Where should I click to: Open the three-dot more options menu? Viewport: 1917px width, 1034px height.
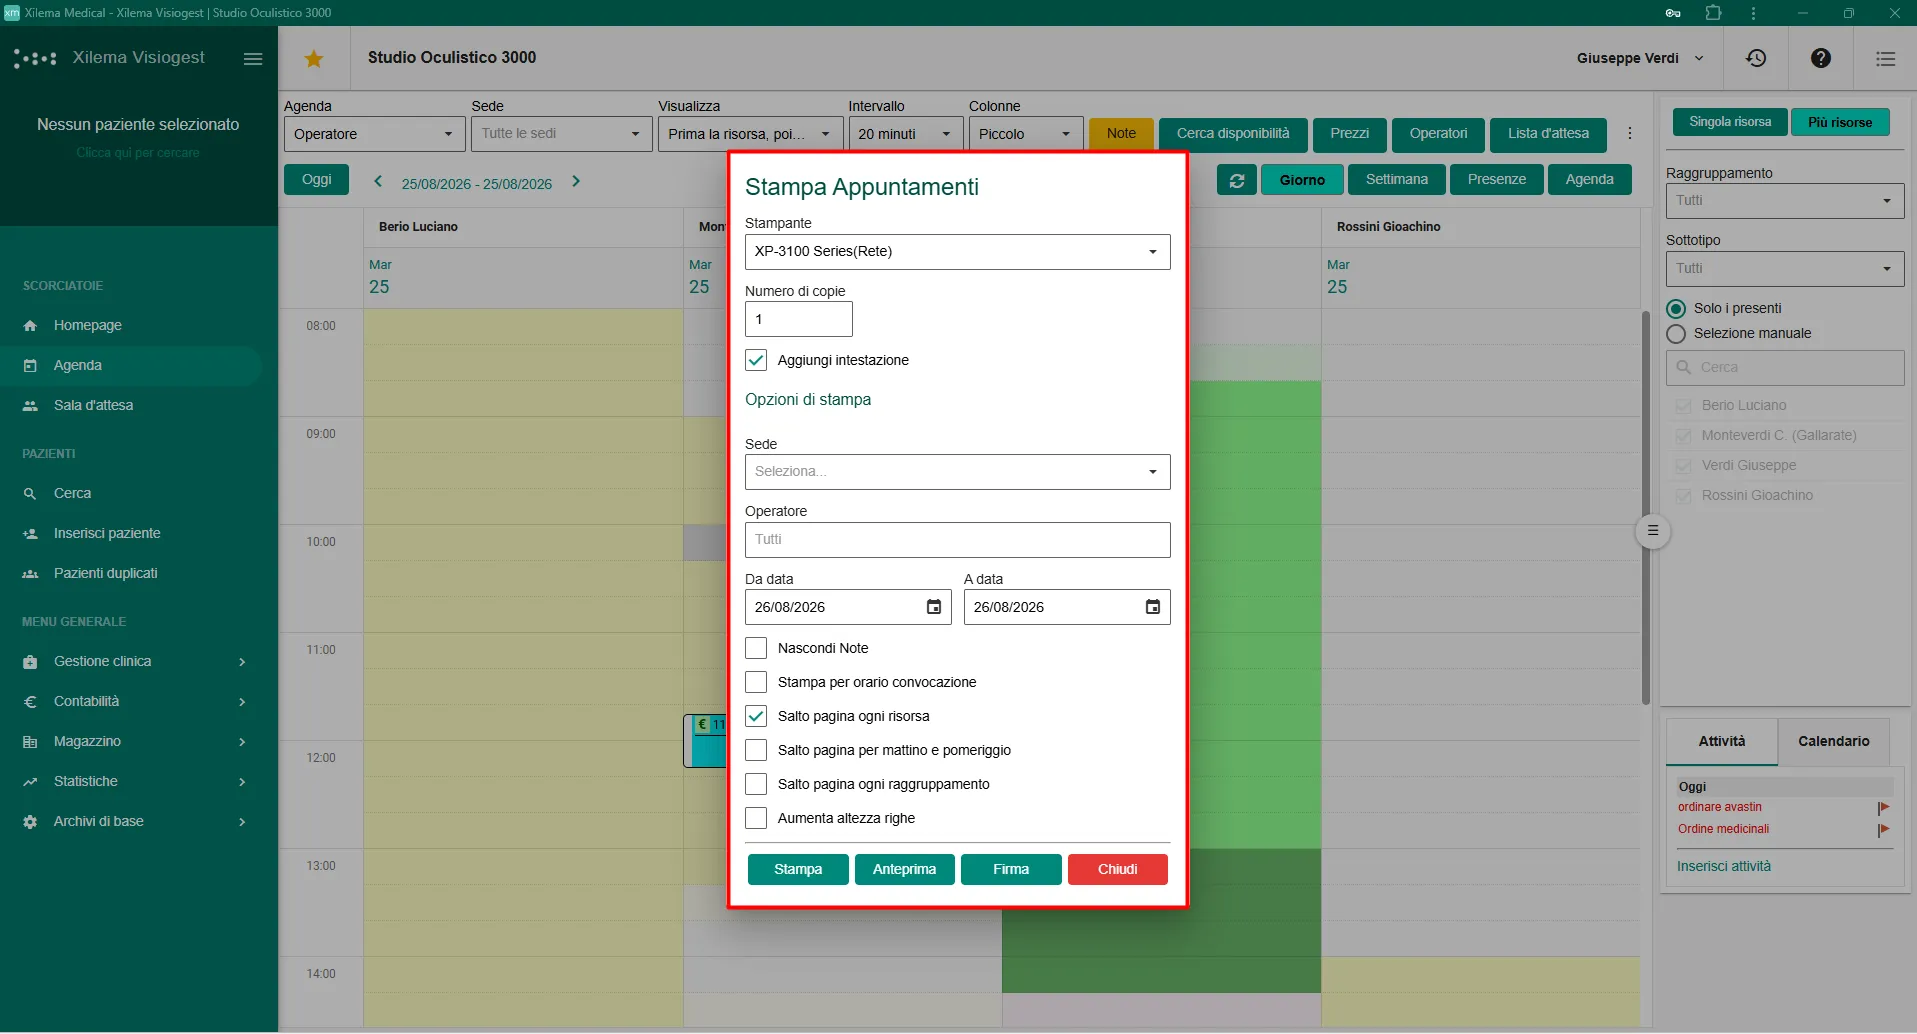1630,133
